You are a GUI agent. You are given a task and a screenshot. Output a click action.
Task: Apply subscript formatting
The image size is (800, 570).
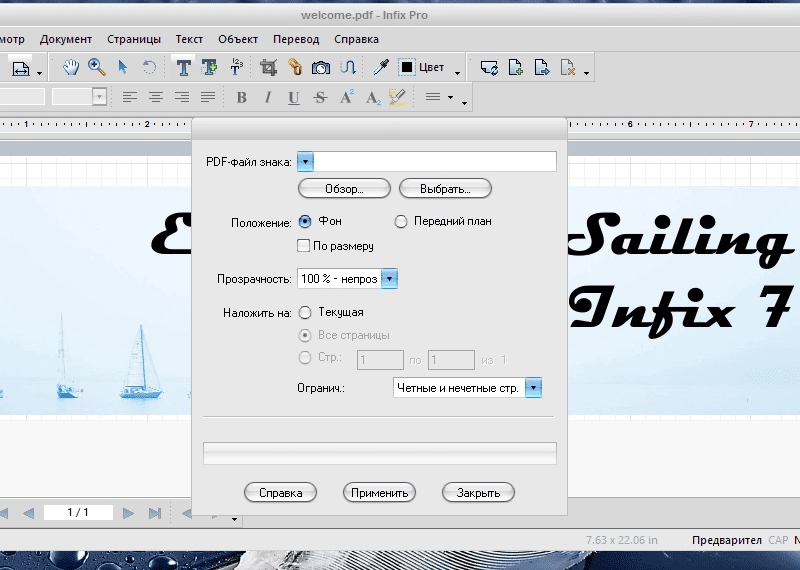[373, 97]
